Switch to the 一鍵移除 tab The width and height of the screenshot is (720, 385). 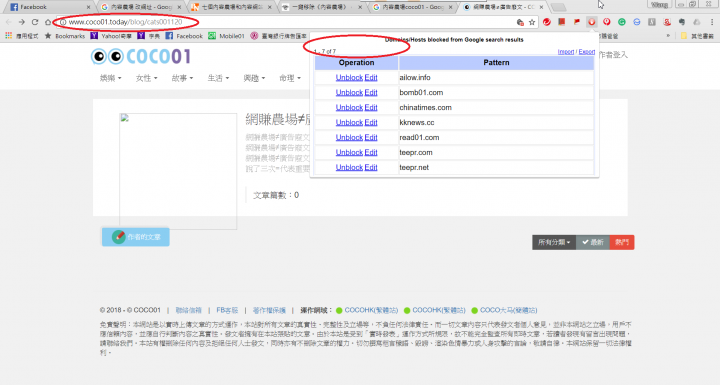click(321, 7)
